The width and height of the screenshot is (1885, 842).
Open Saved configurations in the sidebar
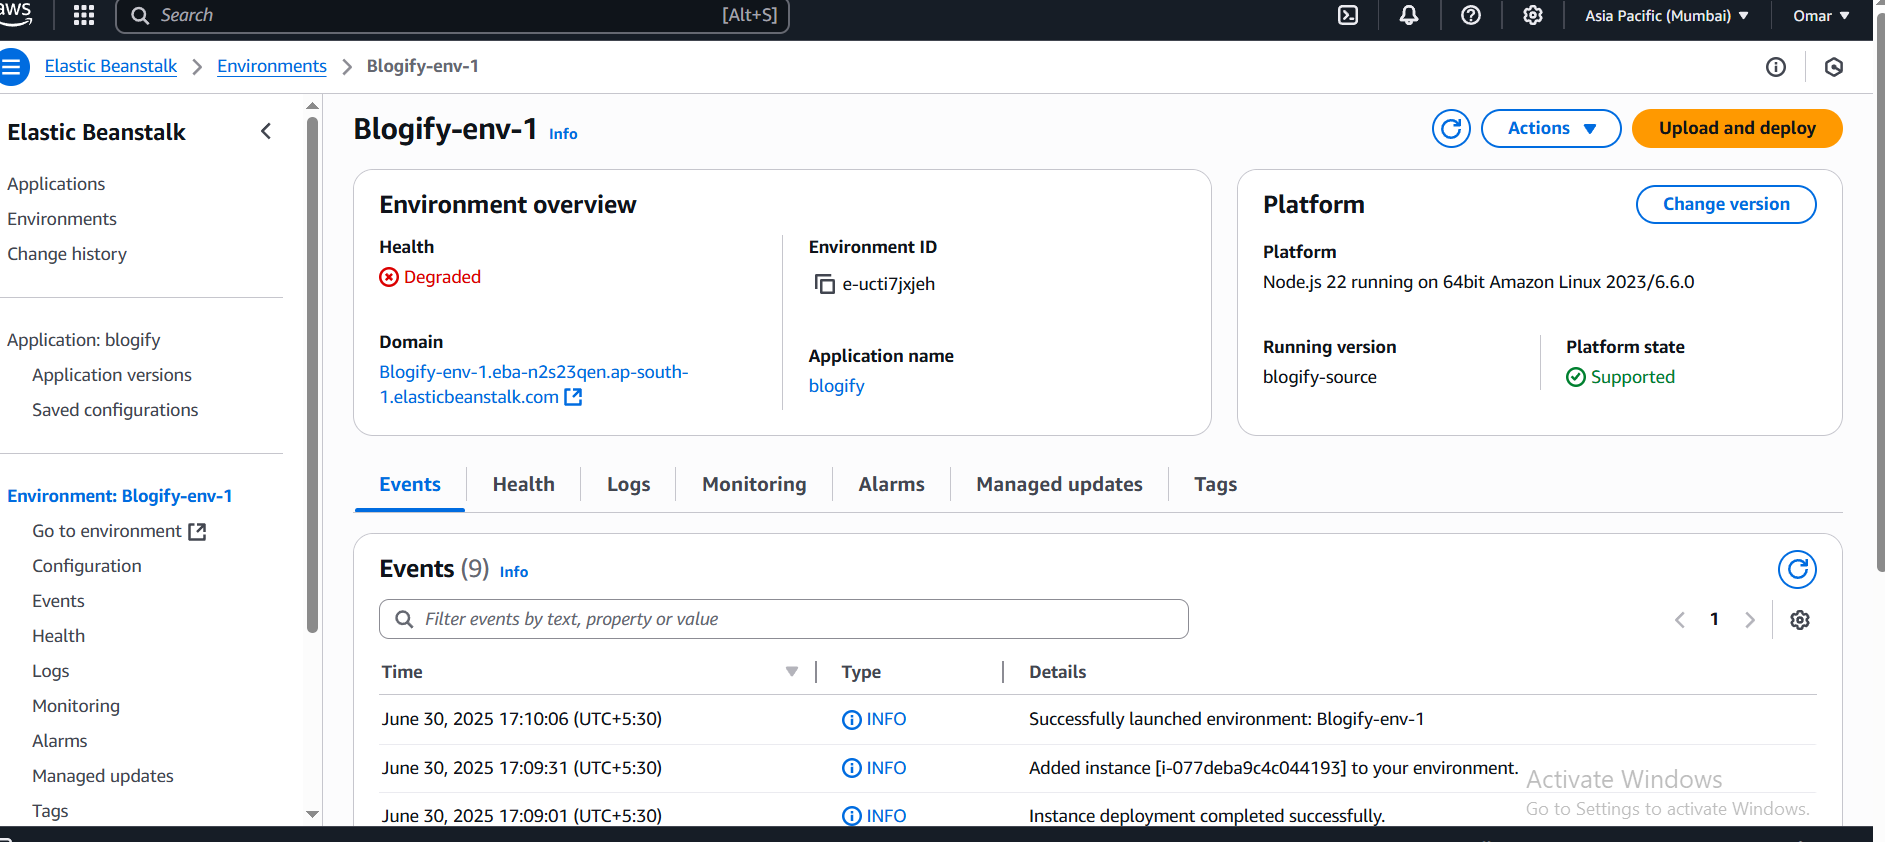coord(115,410)
